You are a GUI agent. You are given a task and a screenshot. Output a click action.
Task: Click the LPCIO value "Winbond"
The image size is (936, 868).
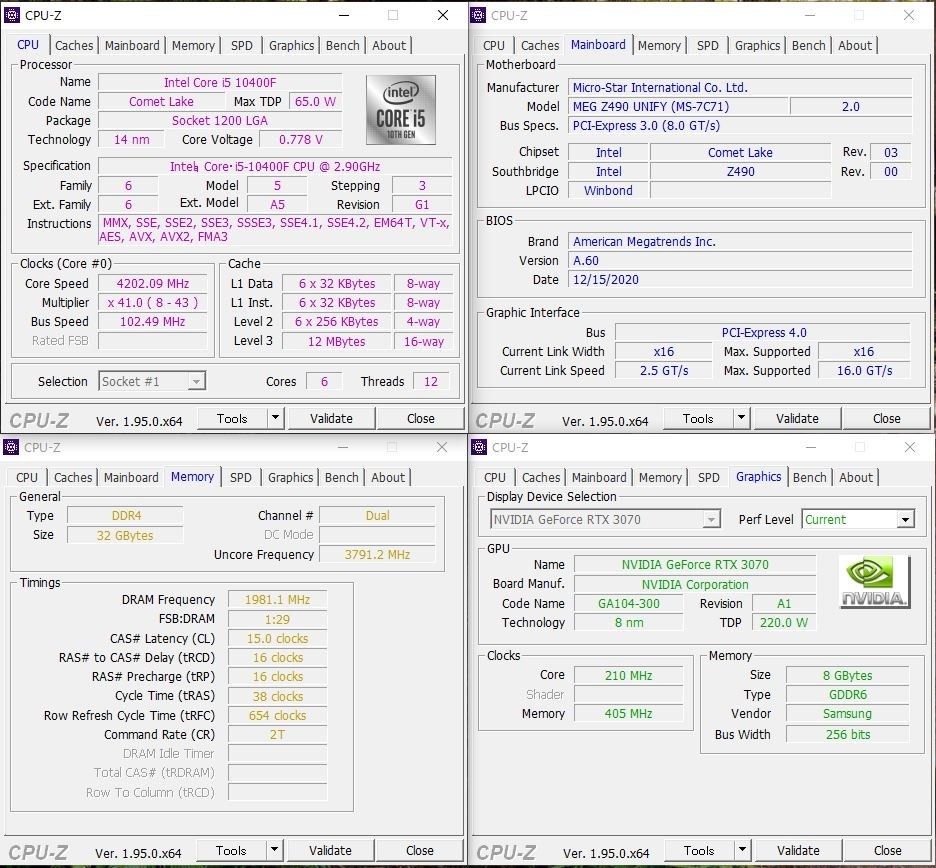608,190
